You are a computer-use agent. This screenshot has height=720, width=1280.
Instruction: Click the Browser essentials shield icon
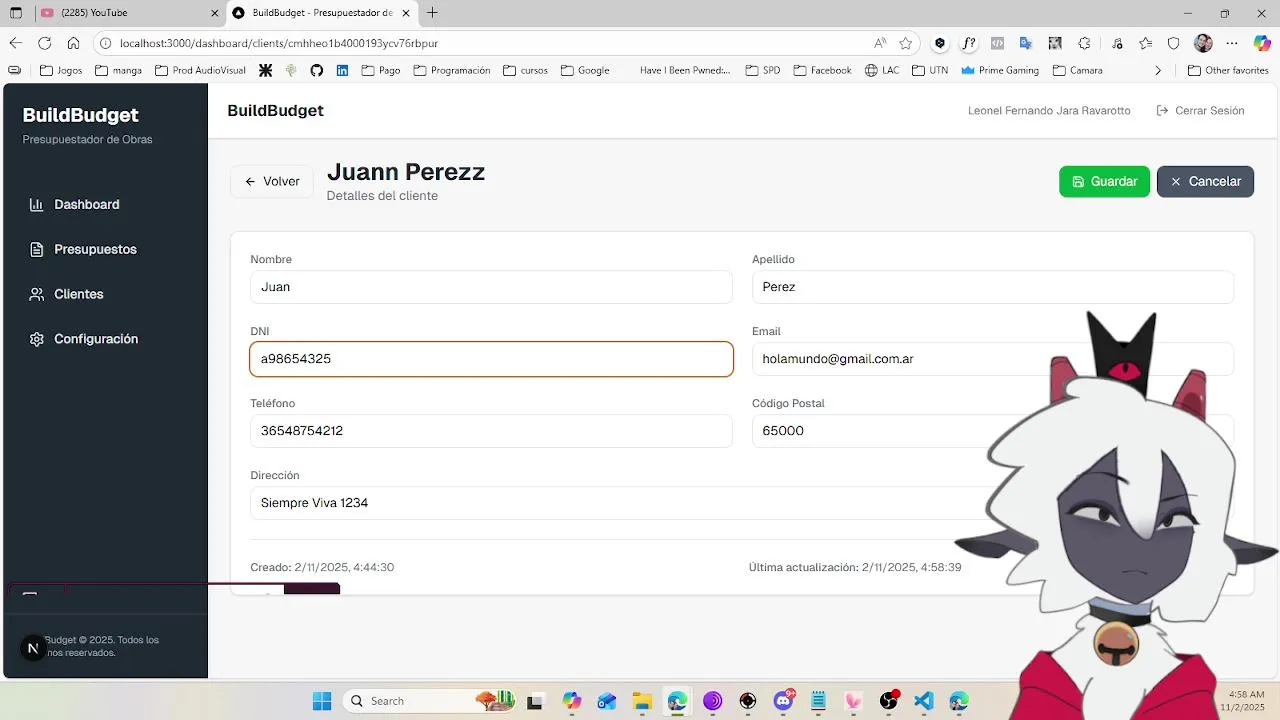[x=1174, y=43]
